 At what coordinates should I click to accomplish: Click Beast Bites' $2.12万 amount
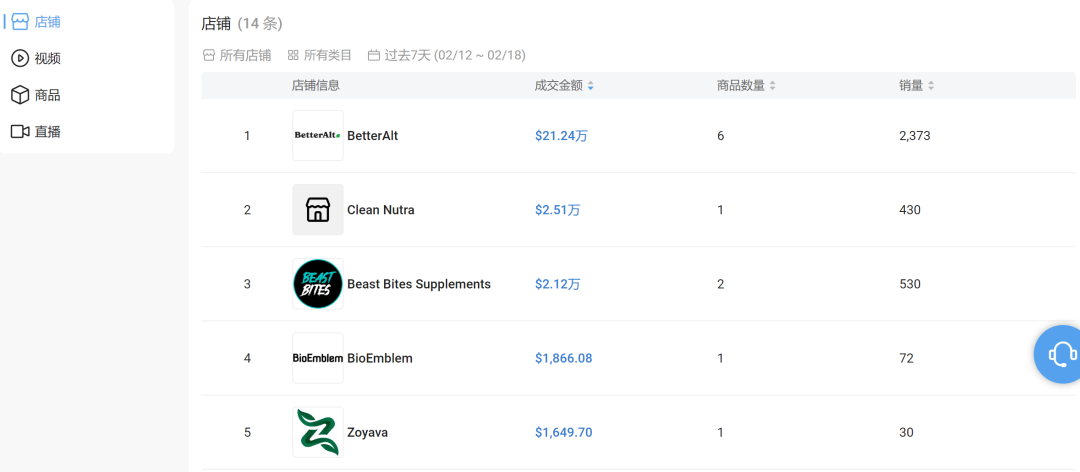tap(558, 284)
